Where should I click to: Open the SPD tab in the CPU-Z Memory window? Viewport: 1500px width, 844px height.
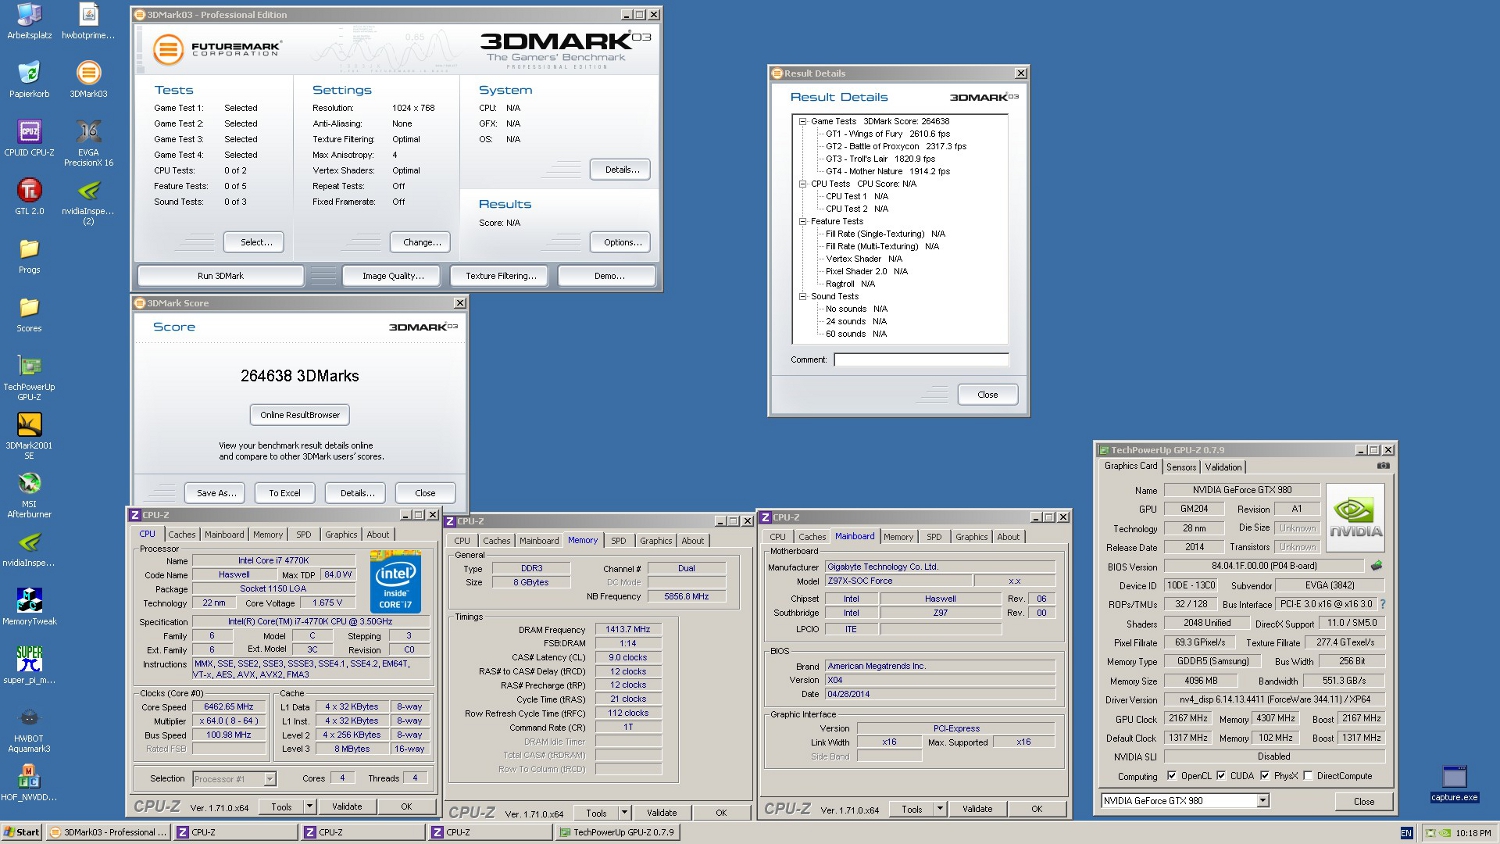coord(619,541)
